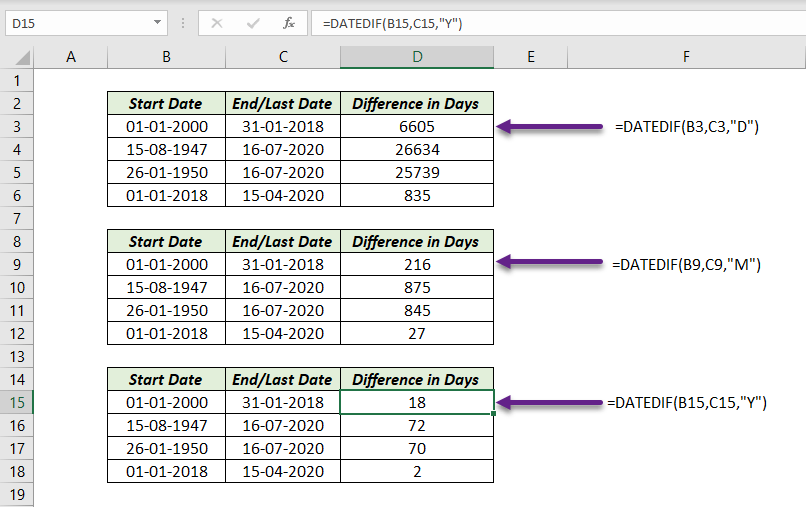
Task: Click the End/Last Date header in row 8
Action: 283,241
